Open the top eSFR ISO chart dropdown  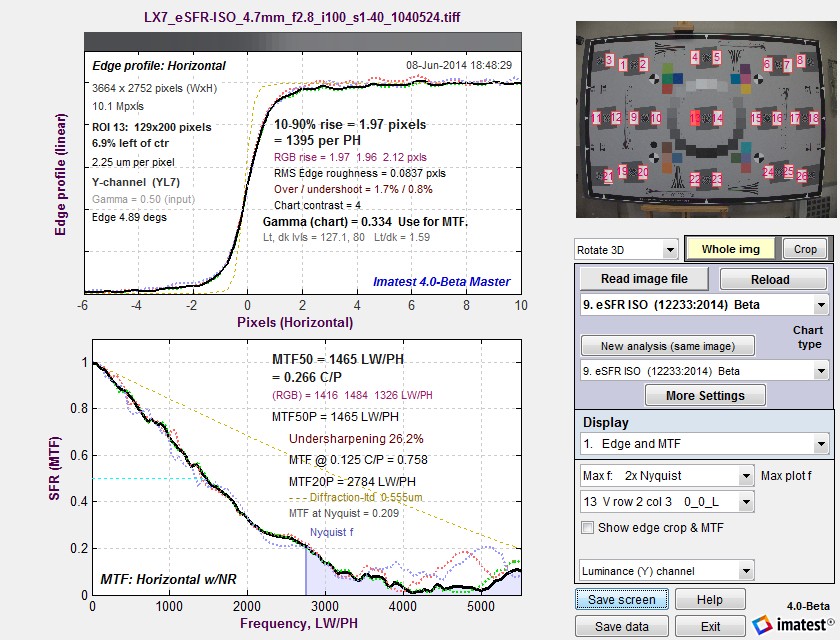(x=704, y=305)
